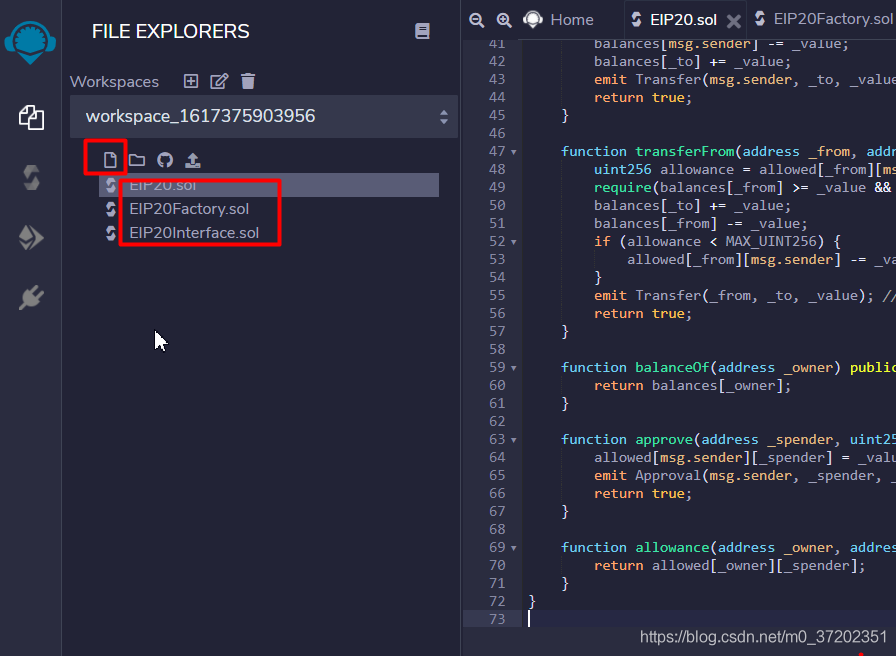Click 'uint256 allowance' on line 48
The width and height of the screenshot is (896, 656).
(x=664, y=170)
